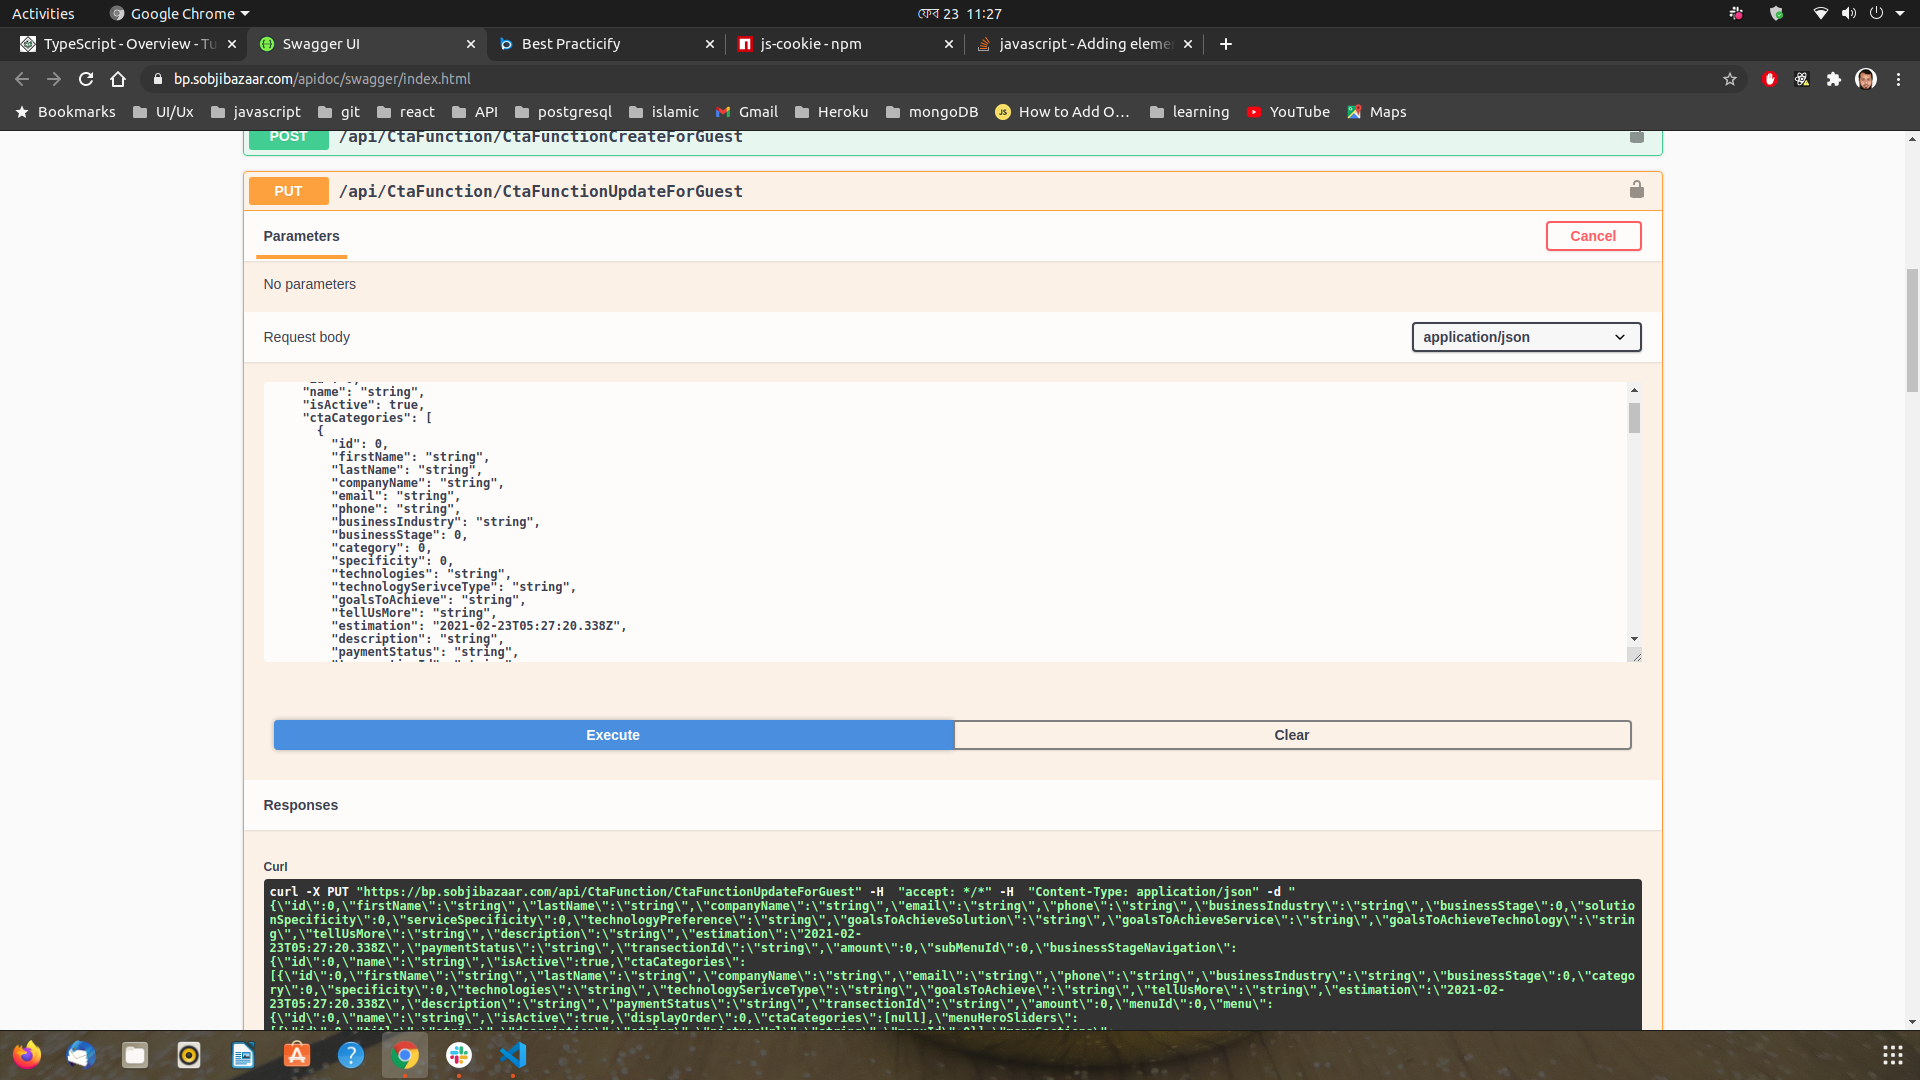Switch to the js-cookie npm tab

(810, 44)
